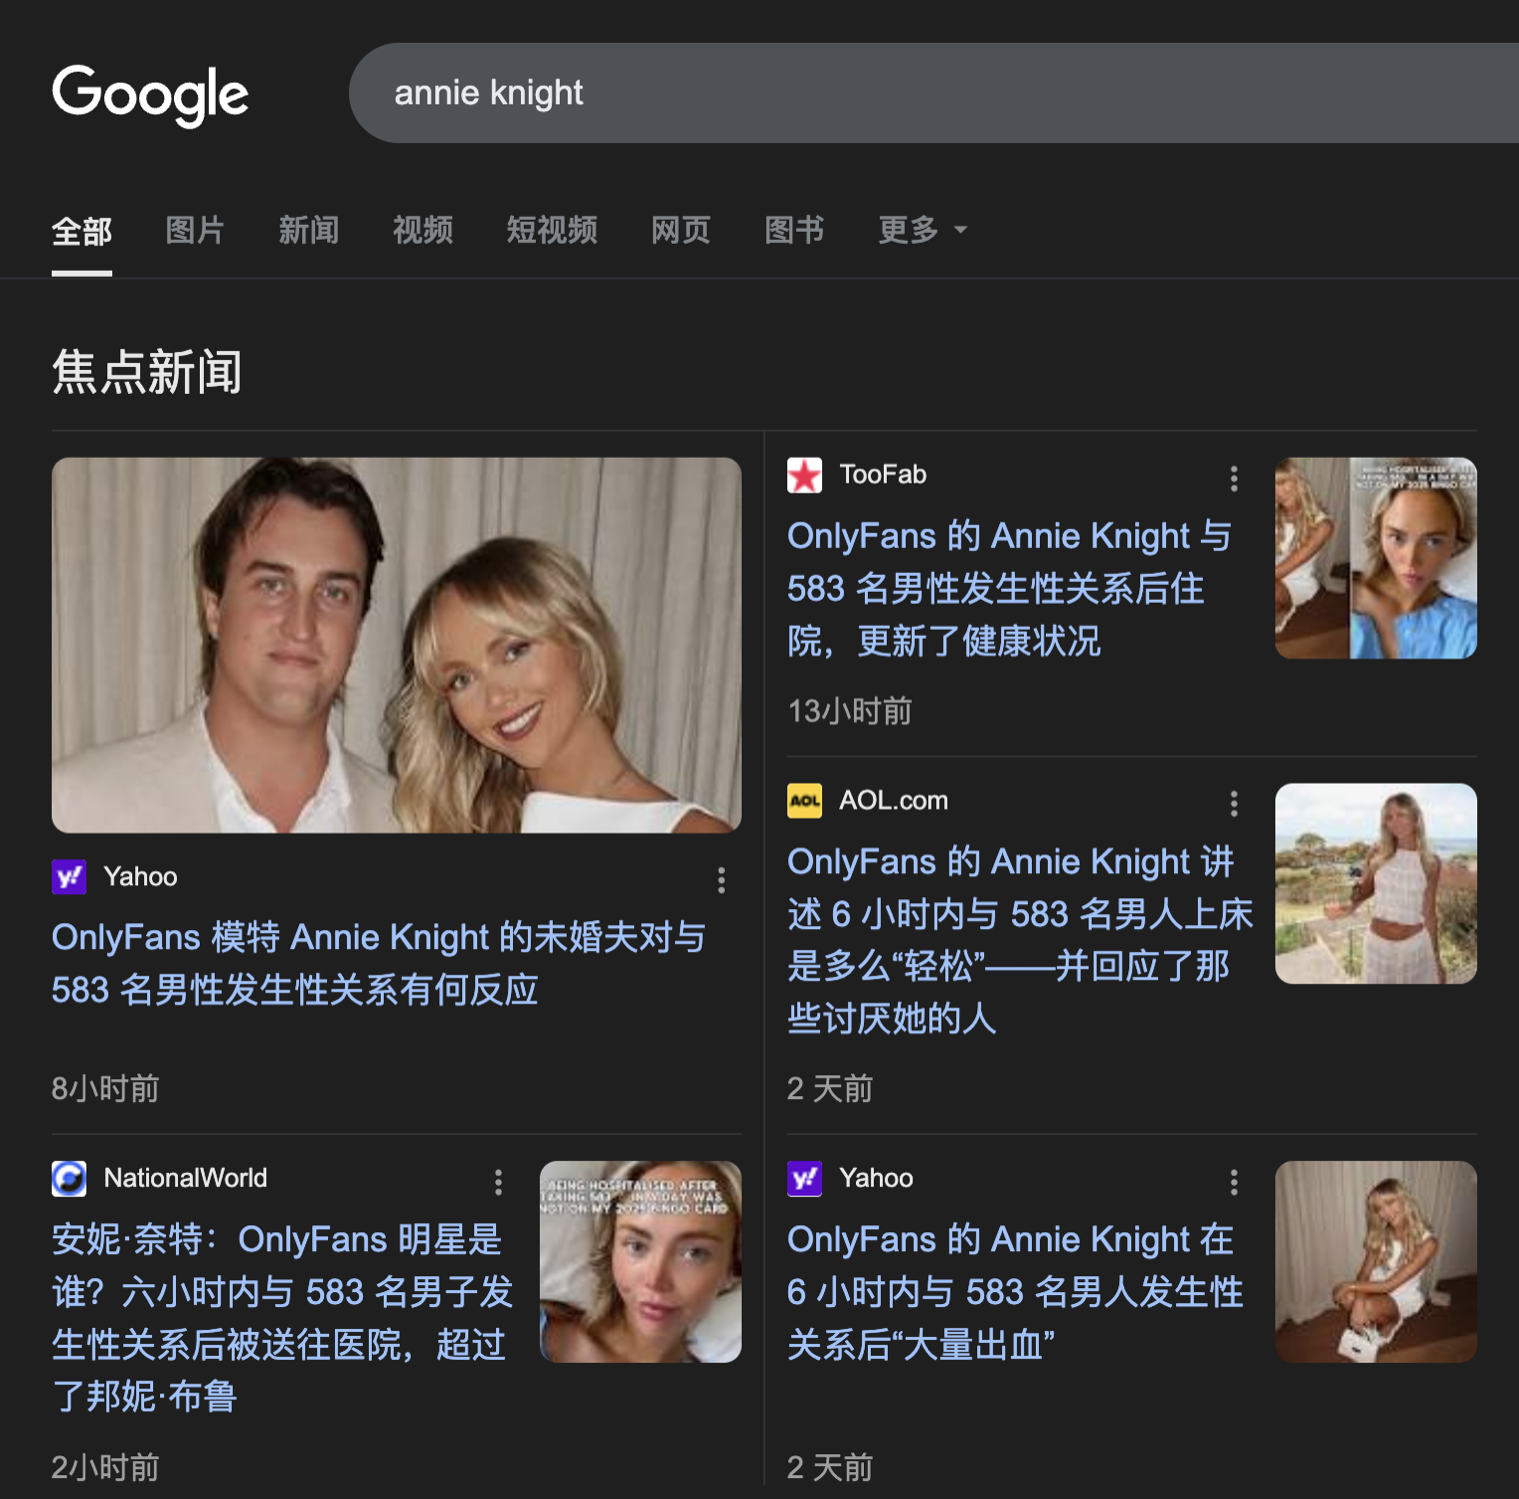
Task: Open the NationalWorld article 安妮·奈特
Action: coord(282,1318)
